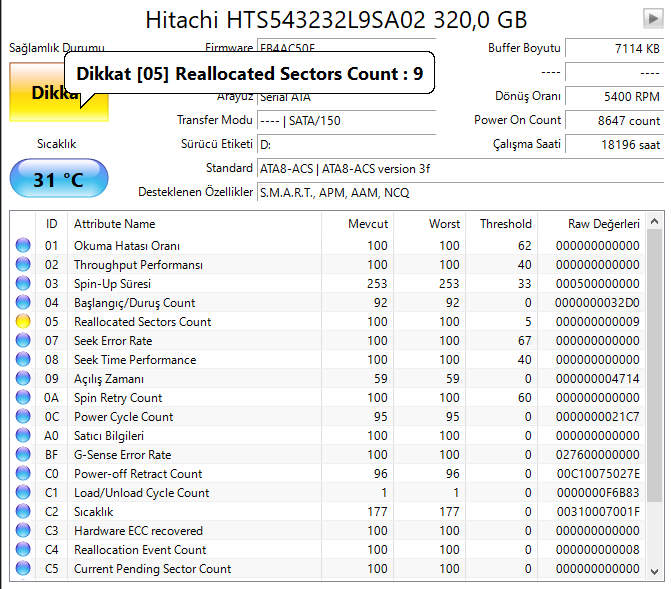The height and width of the screenshot is (589, 671).
Task: Click raw value 0000000032D0
Action: [597, 303]
